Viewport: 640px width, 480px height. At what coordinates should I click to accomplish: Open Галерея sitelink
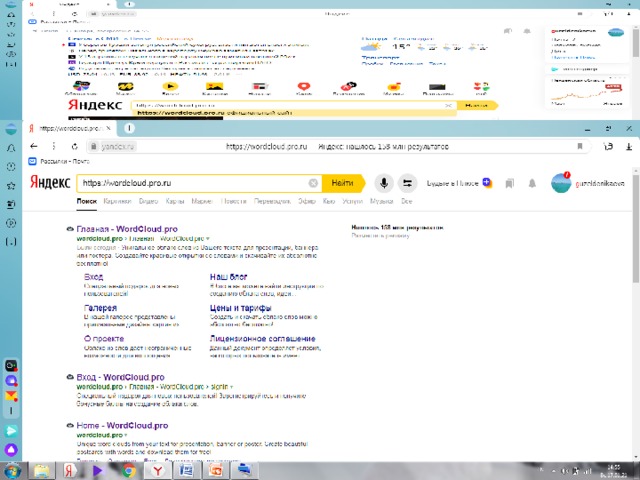(x=100, y=308)
